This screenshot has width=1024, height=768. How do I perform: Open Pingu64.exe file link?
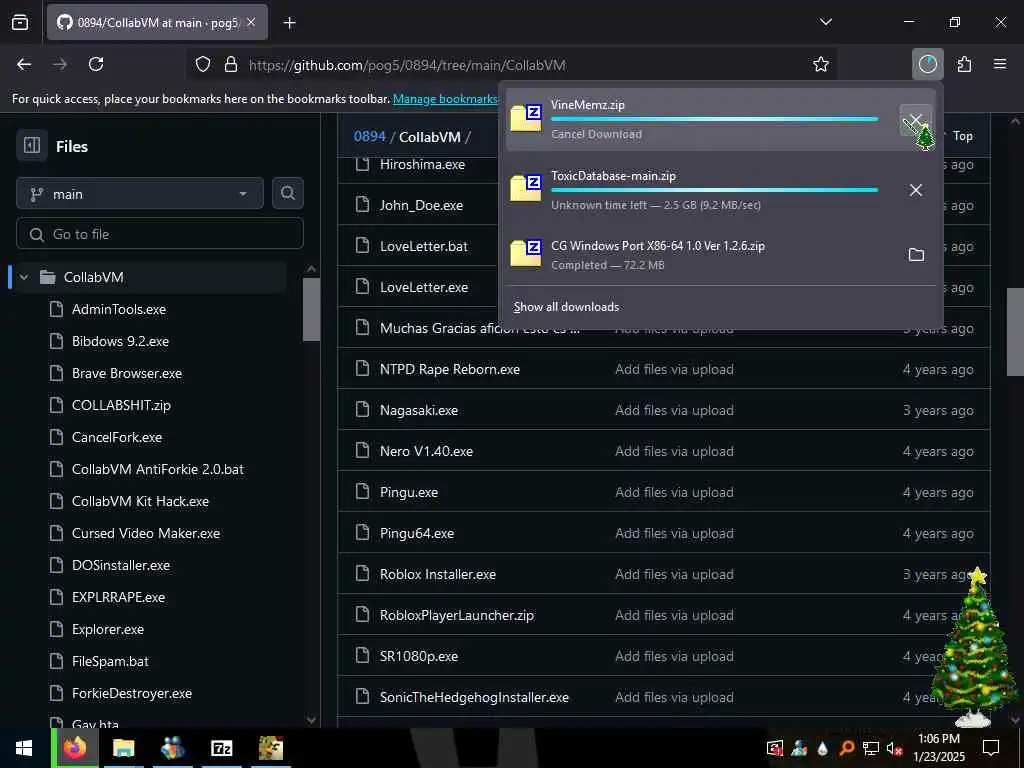417,533
